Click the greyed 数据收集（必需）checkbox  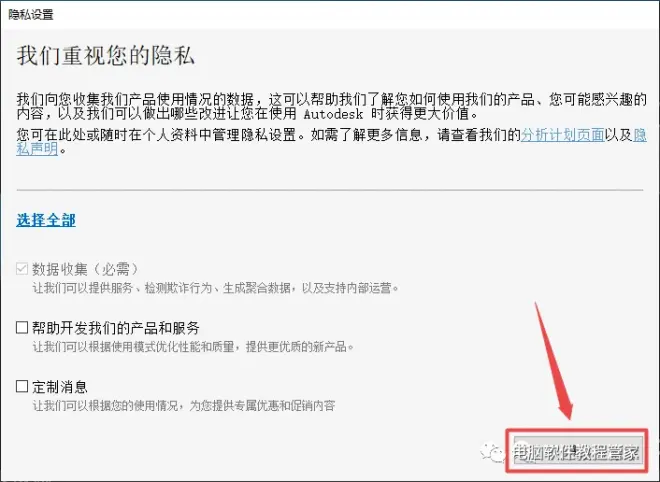point(22,269)
